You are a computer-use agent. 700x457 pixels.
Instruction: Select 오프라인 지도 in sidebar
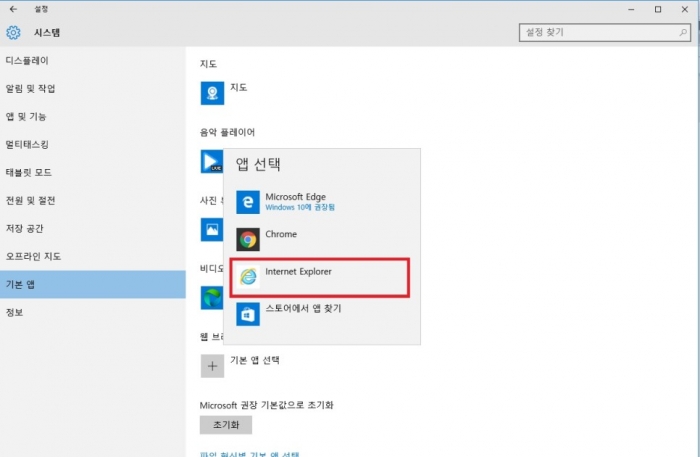coord(92,256)
